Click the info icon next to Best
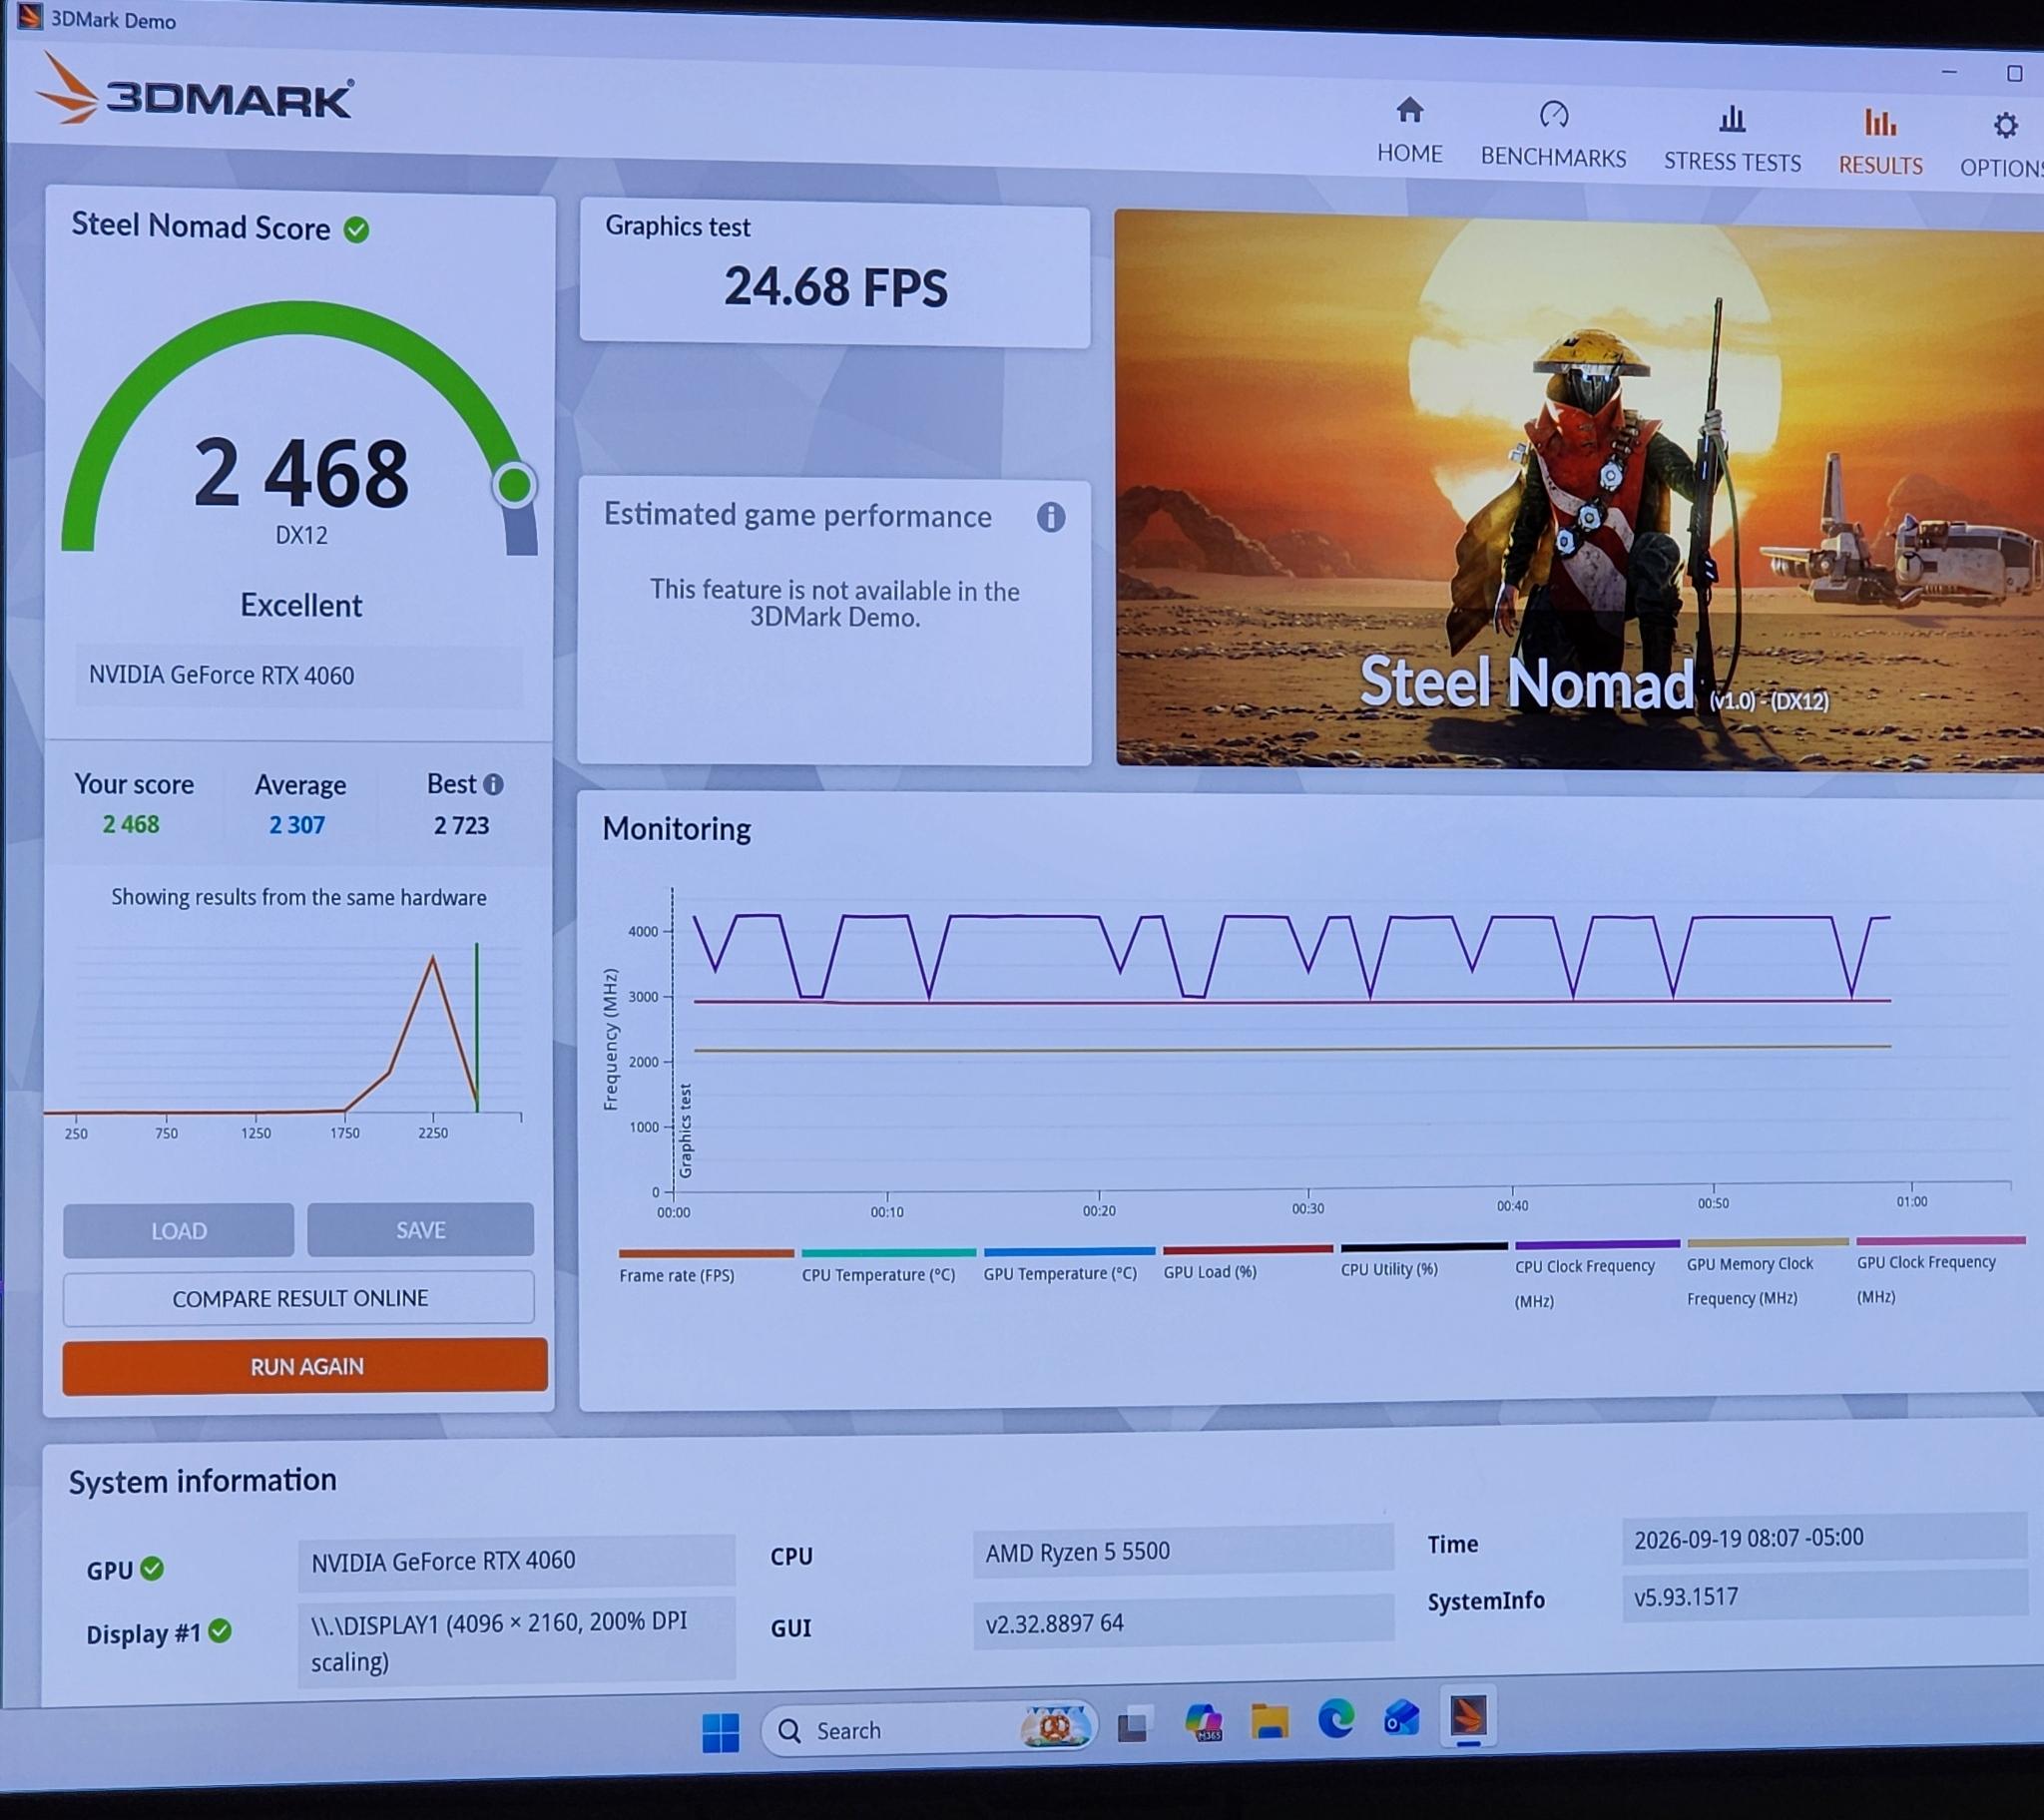The image size is (2044, 1820). (x=493, y=785)
